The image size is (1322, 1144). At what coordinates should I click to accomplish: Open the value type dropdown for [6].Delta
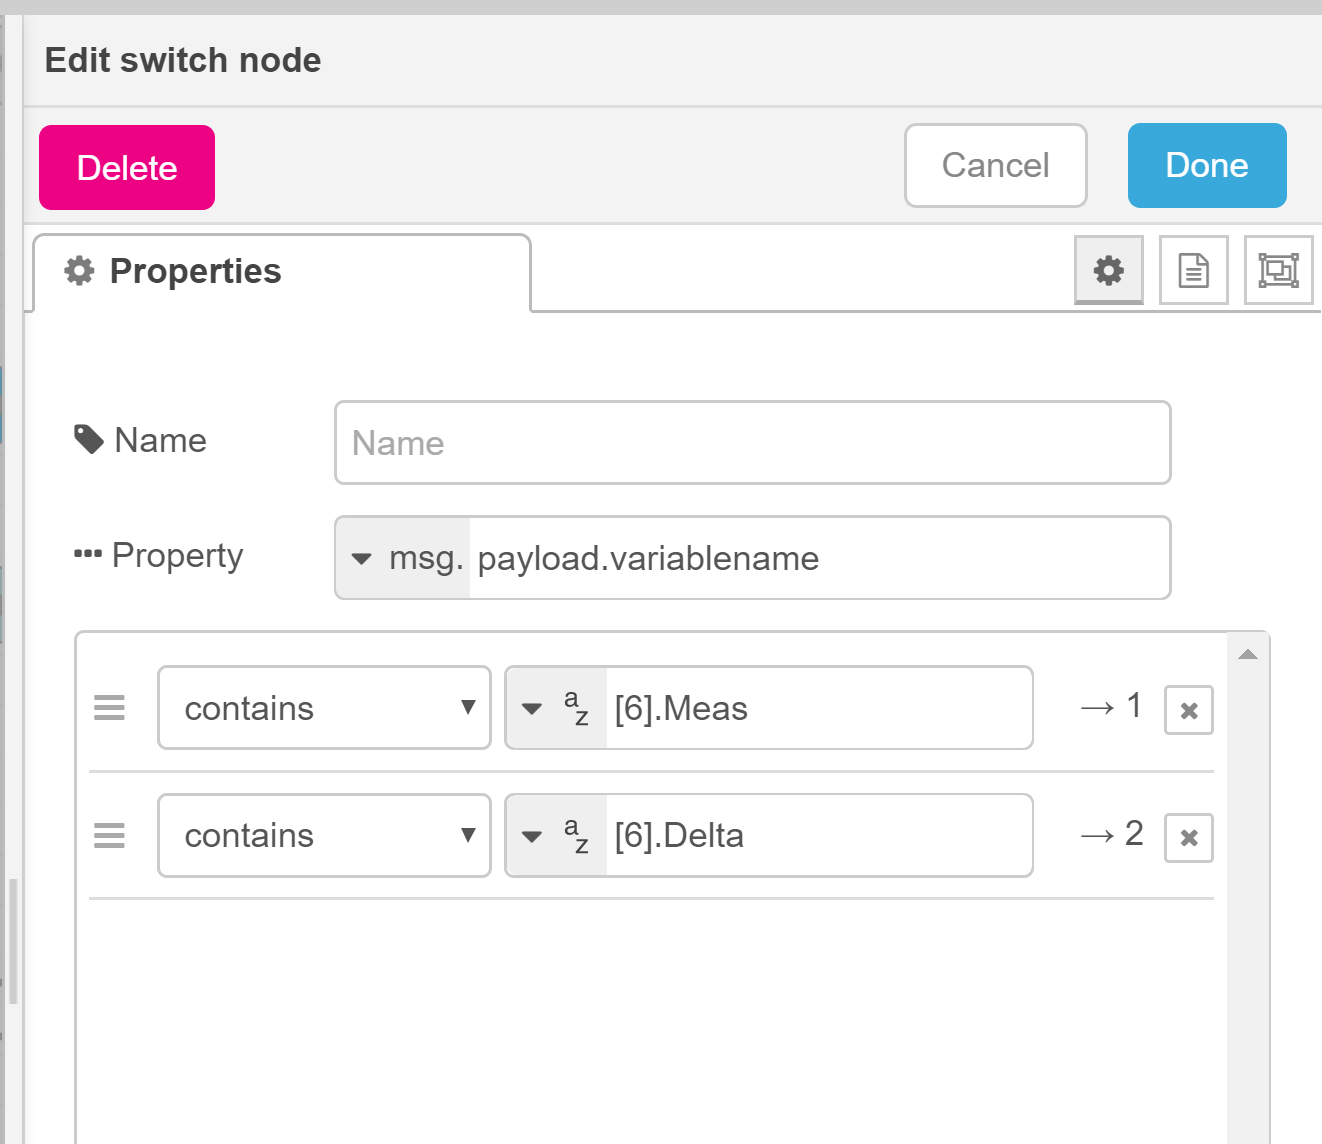532,835
